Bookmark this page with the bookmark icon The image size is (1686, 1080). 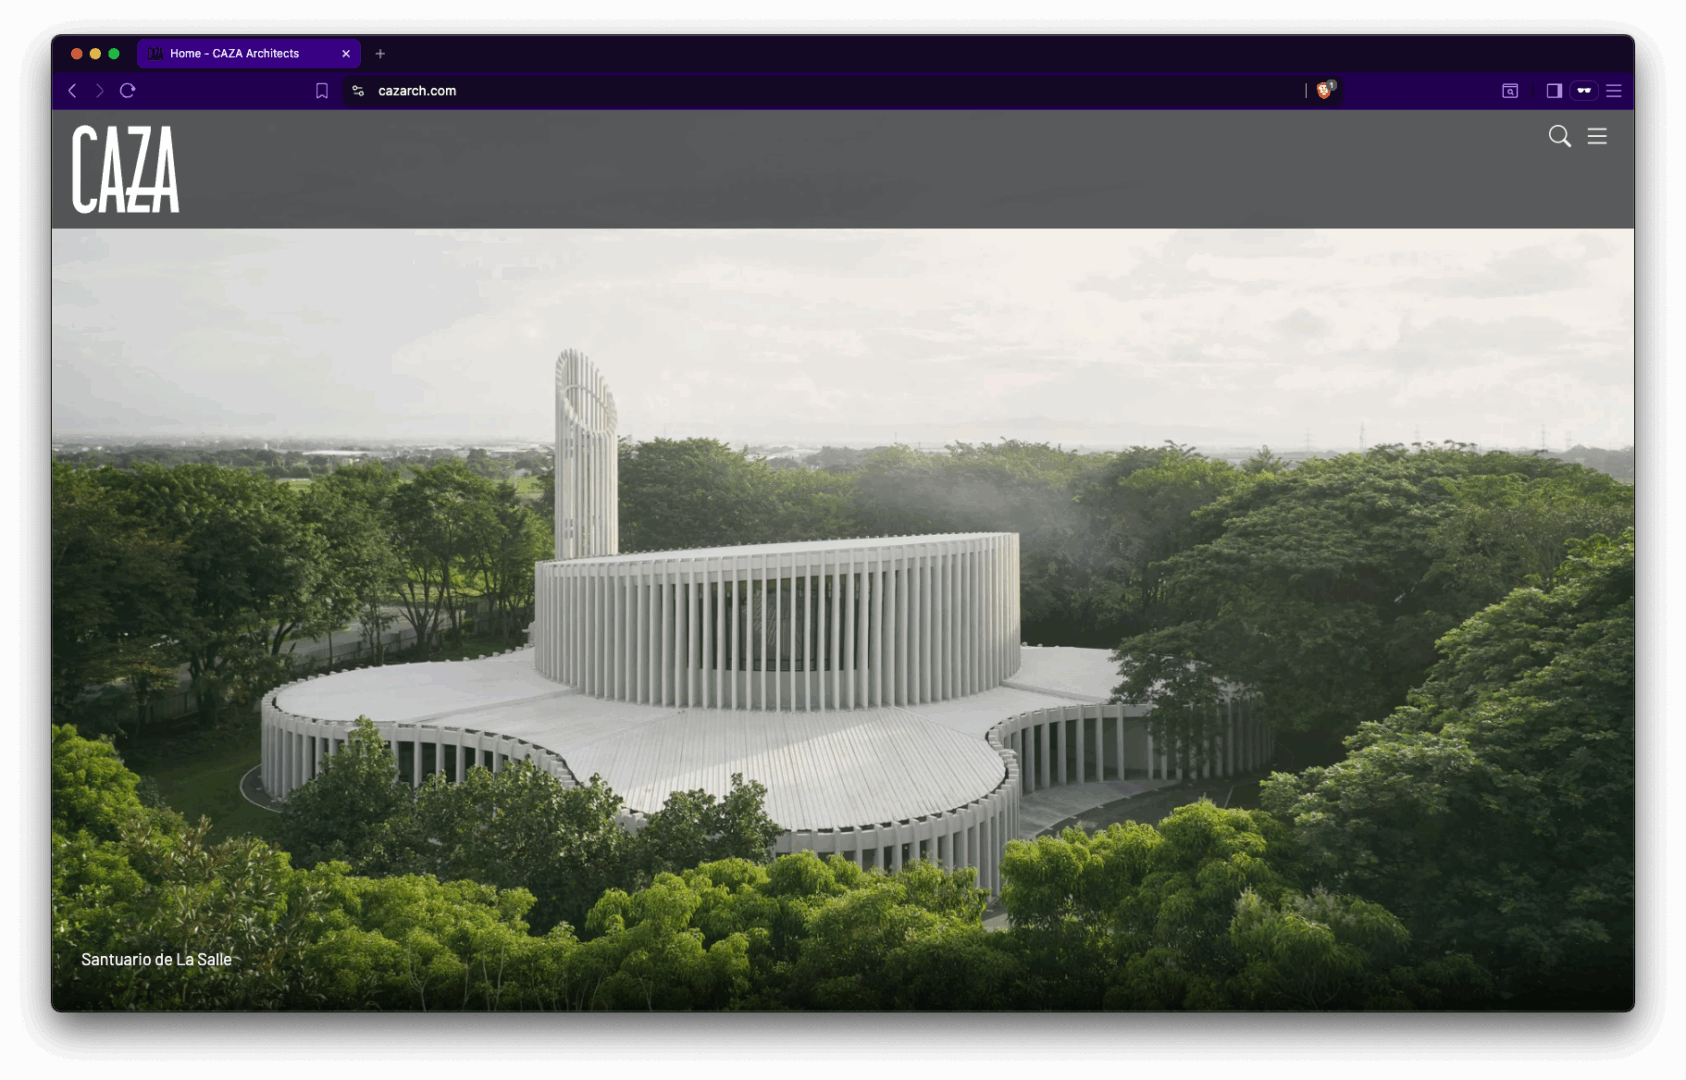pyautogui.click(x=322, y=91)
